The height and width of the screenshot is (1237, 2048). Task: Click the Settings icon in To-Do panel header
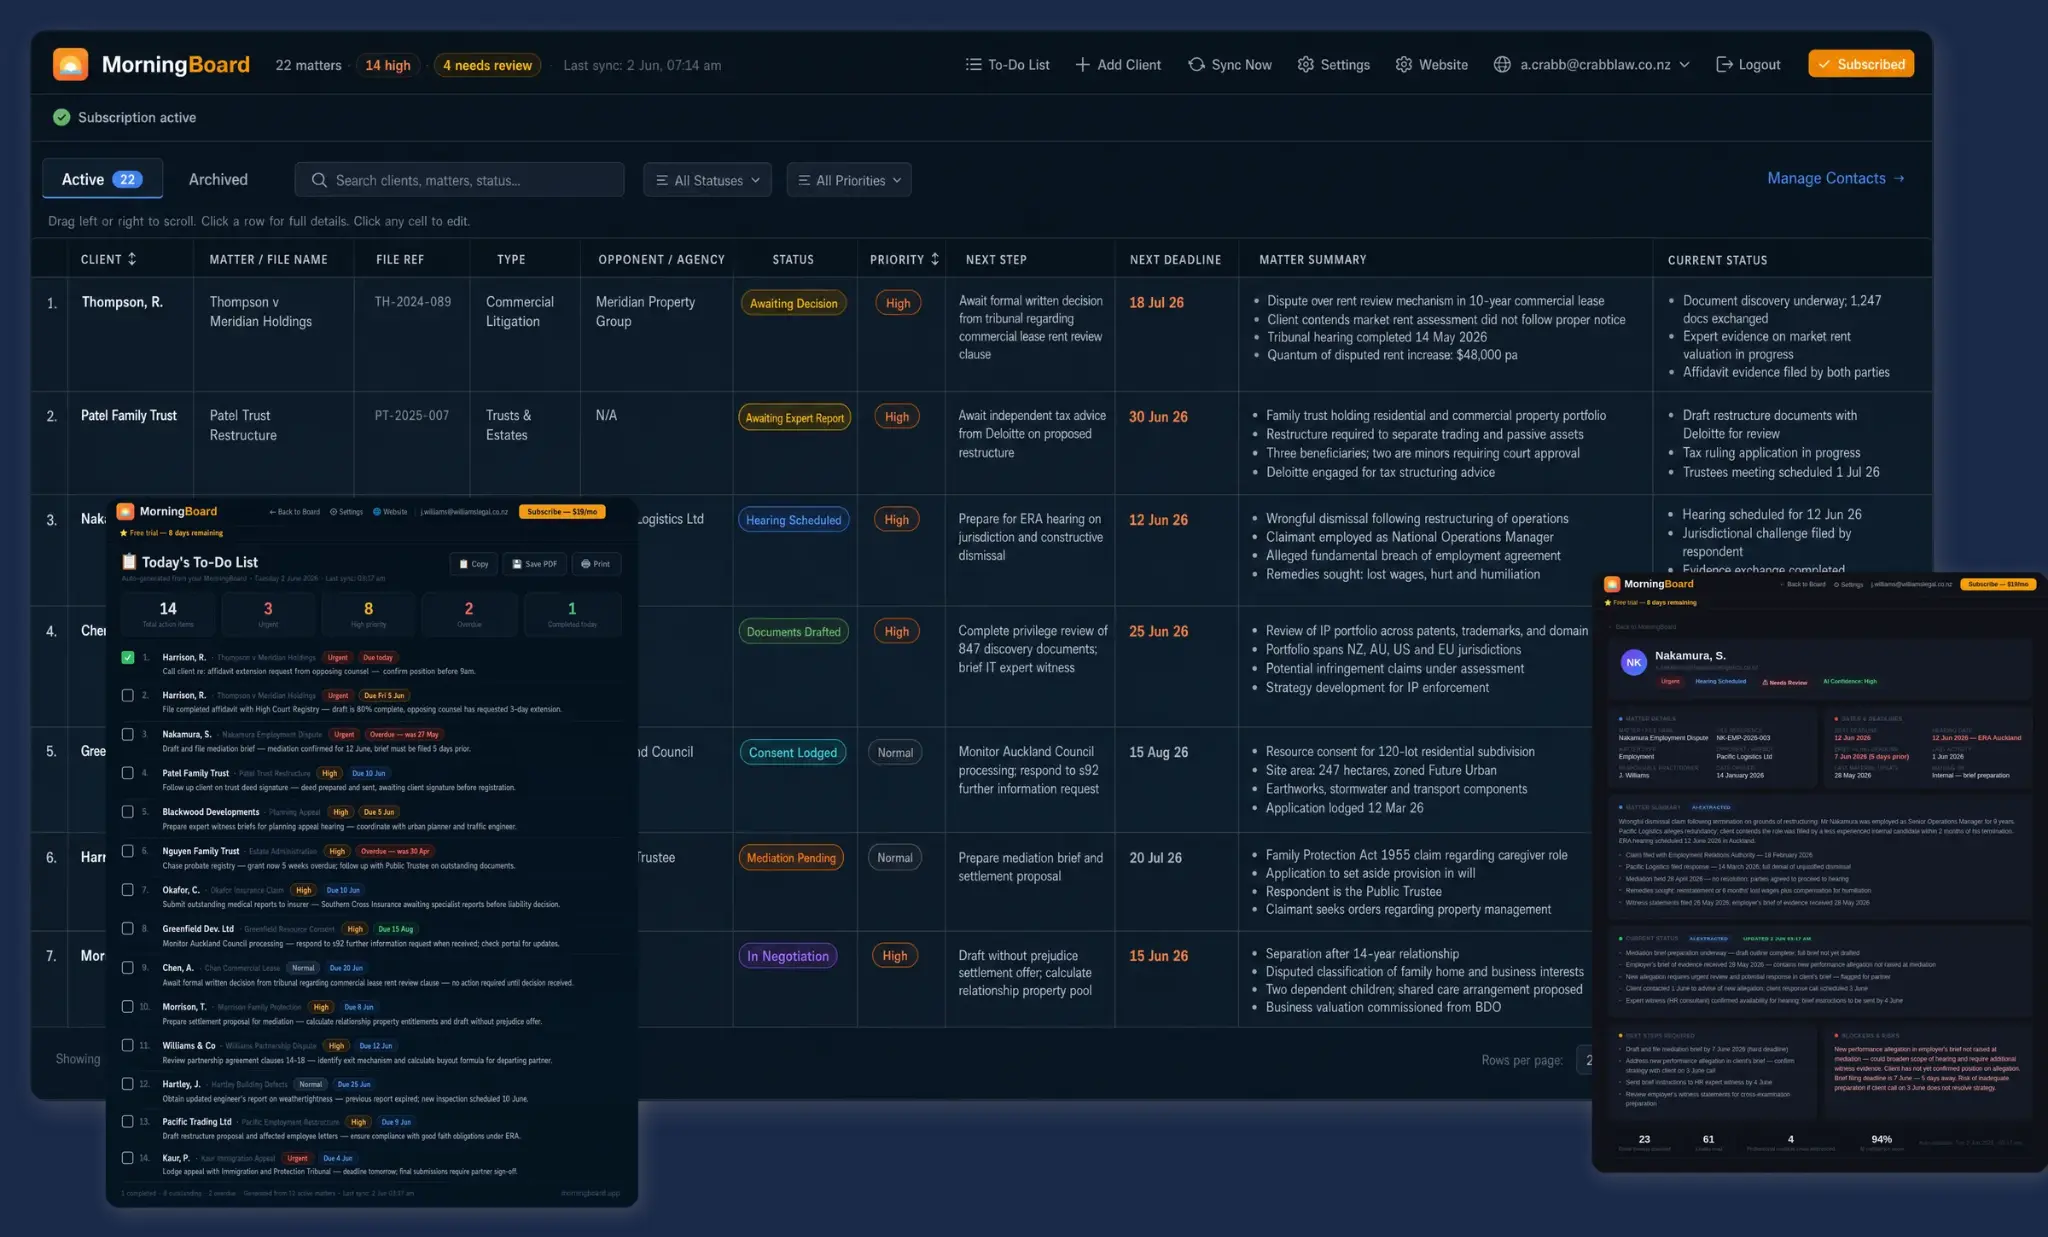tap(333, 512)
